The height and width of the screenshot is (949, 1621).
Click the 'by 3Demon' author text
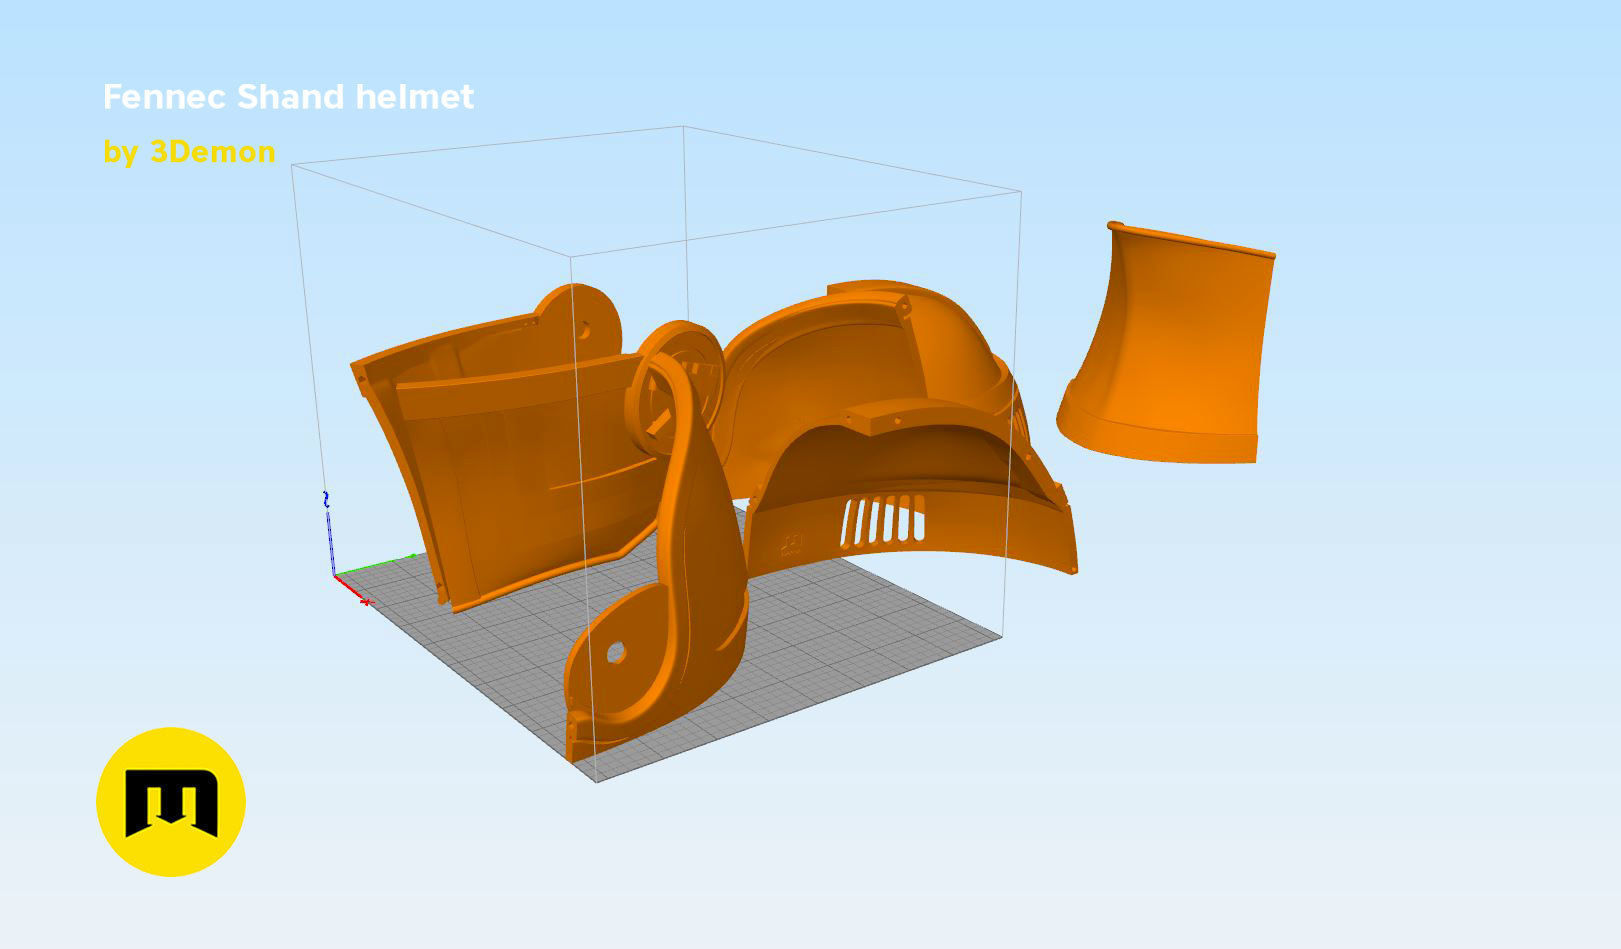point(189,152)
